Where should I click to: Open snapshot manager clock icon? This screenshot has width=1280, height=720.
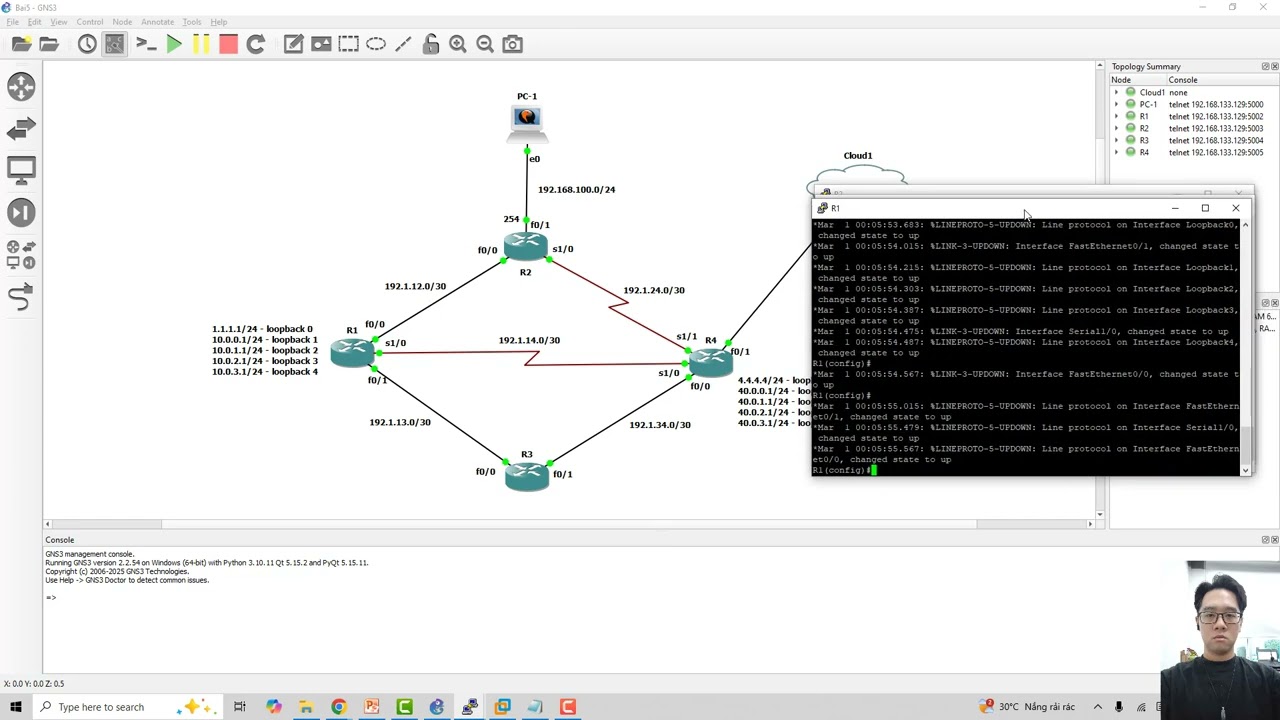pyautogui.click(x=87, y=44)
